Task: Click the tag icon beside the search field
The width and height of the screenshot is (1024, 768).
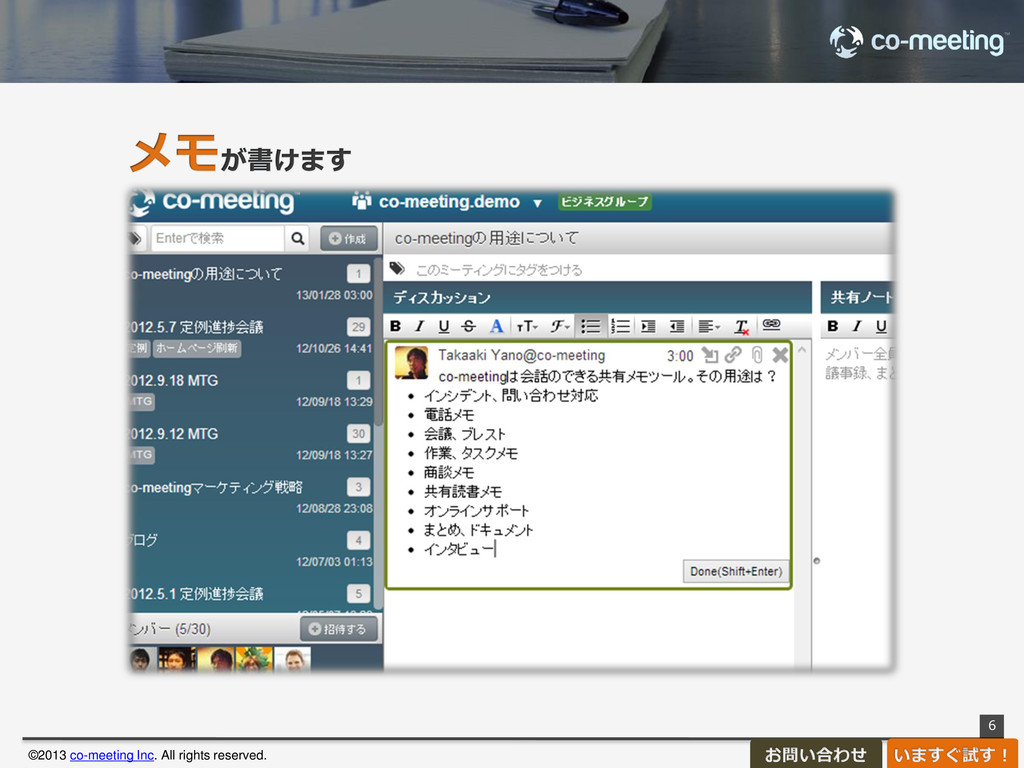Action: (x=136, y=238)
